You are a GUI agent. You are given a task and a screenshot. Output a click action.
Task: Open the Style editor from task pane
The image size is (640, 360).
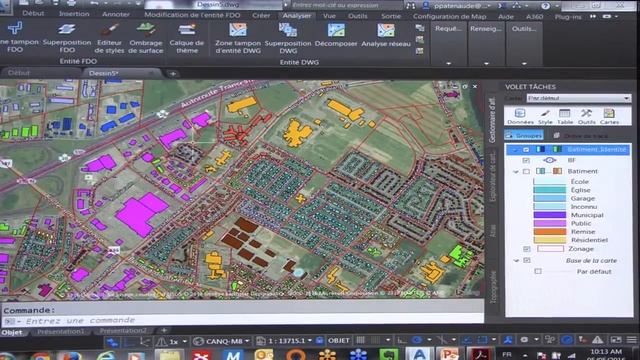[x=545, y=116]
